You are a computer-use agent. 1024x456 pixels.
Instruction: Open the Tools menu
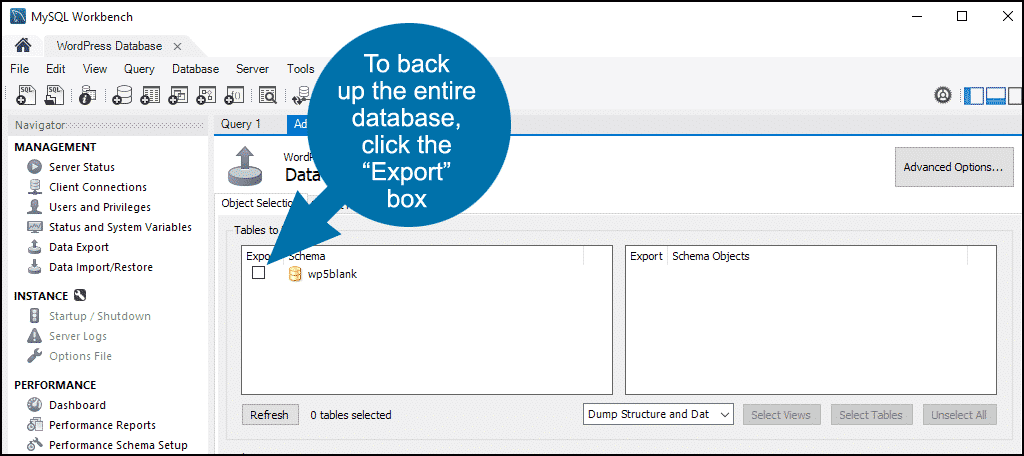(x=300, y=69)
